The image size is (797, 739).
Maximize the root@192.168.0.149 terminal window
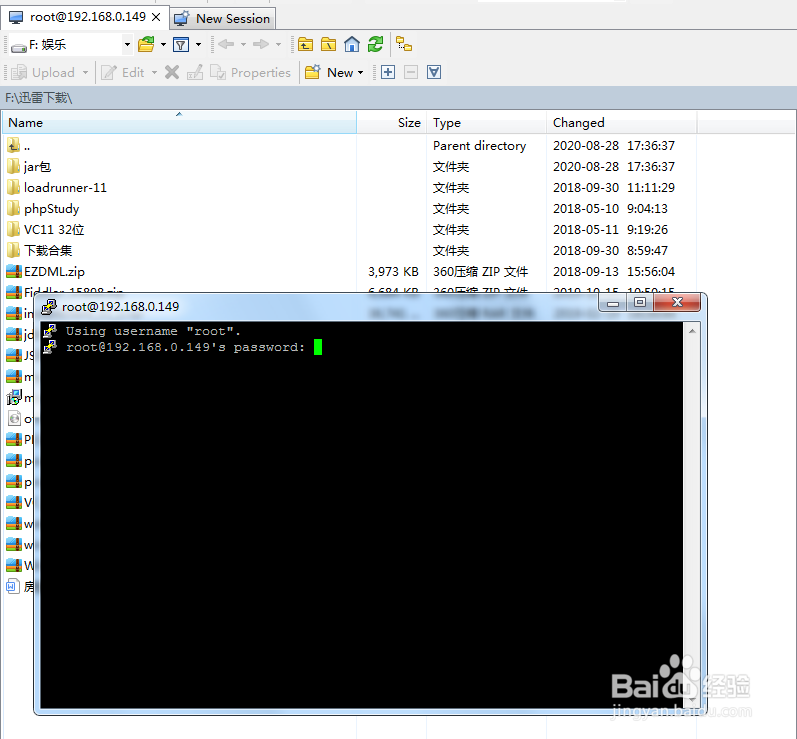pos(640,303)
